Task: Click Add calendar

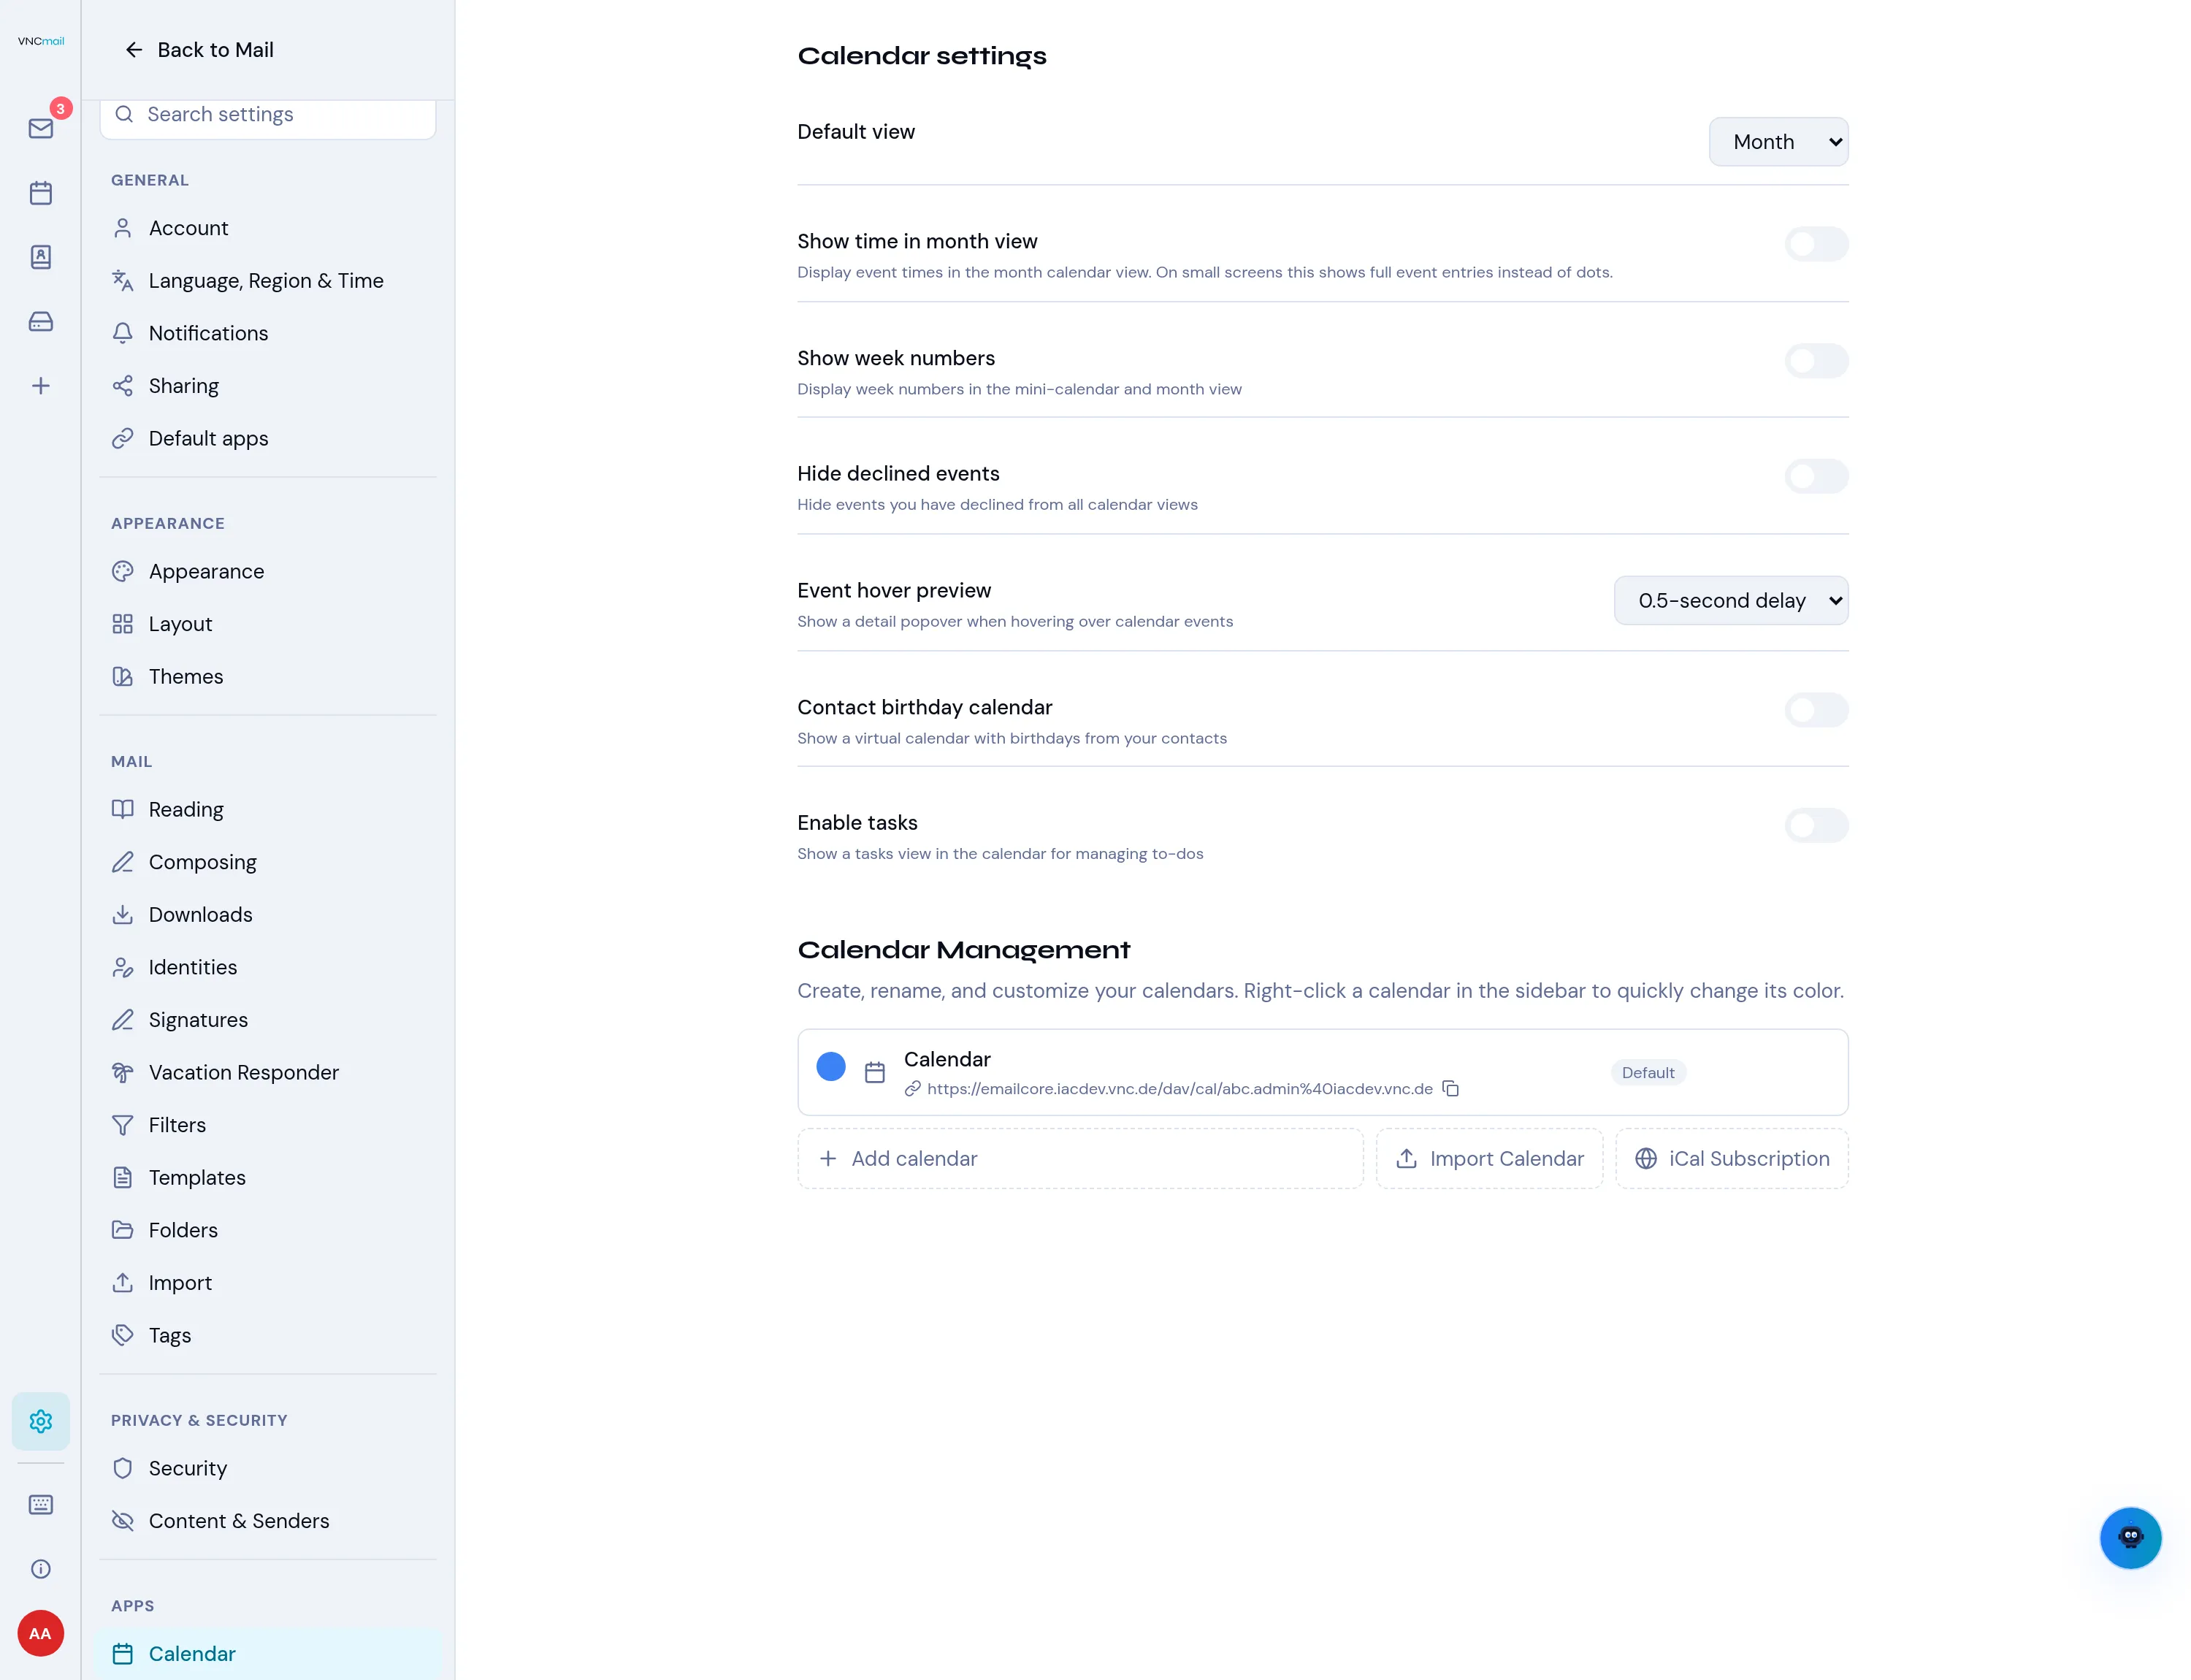Action: [1080, 1159]
